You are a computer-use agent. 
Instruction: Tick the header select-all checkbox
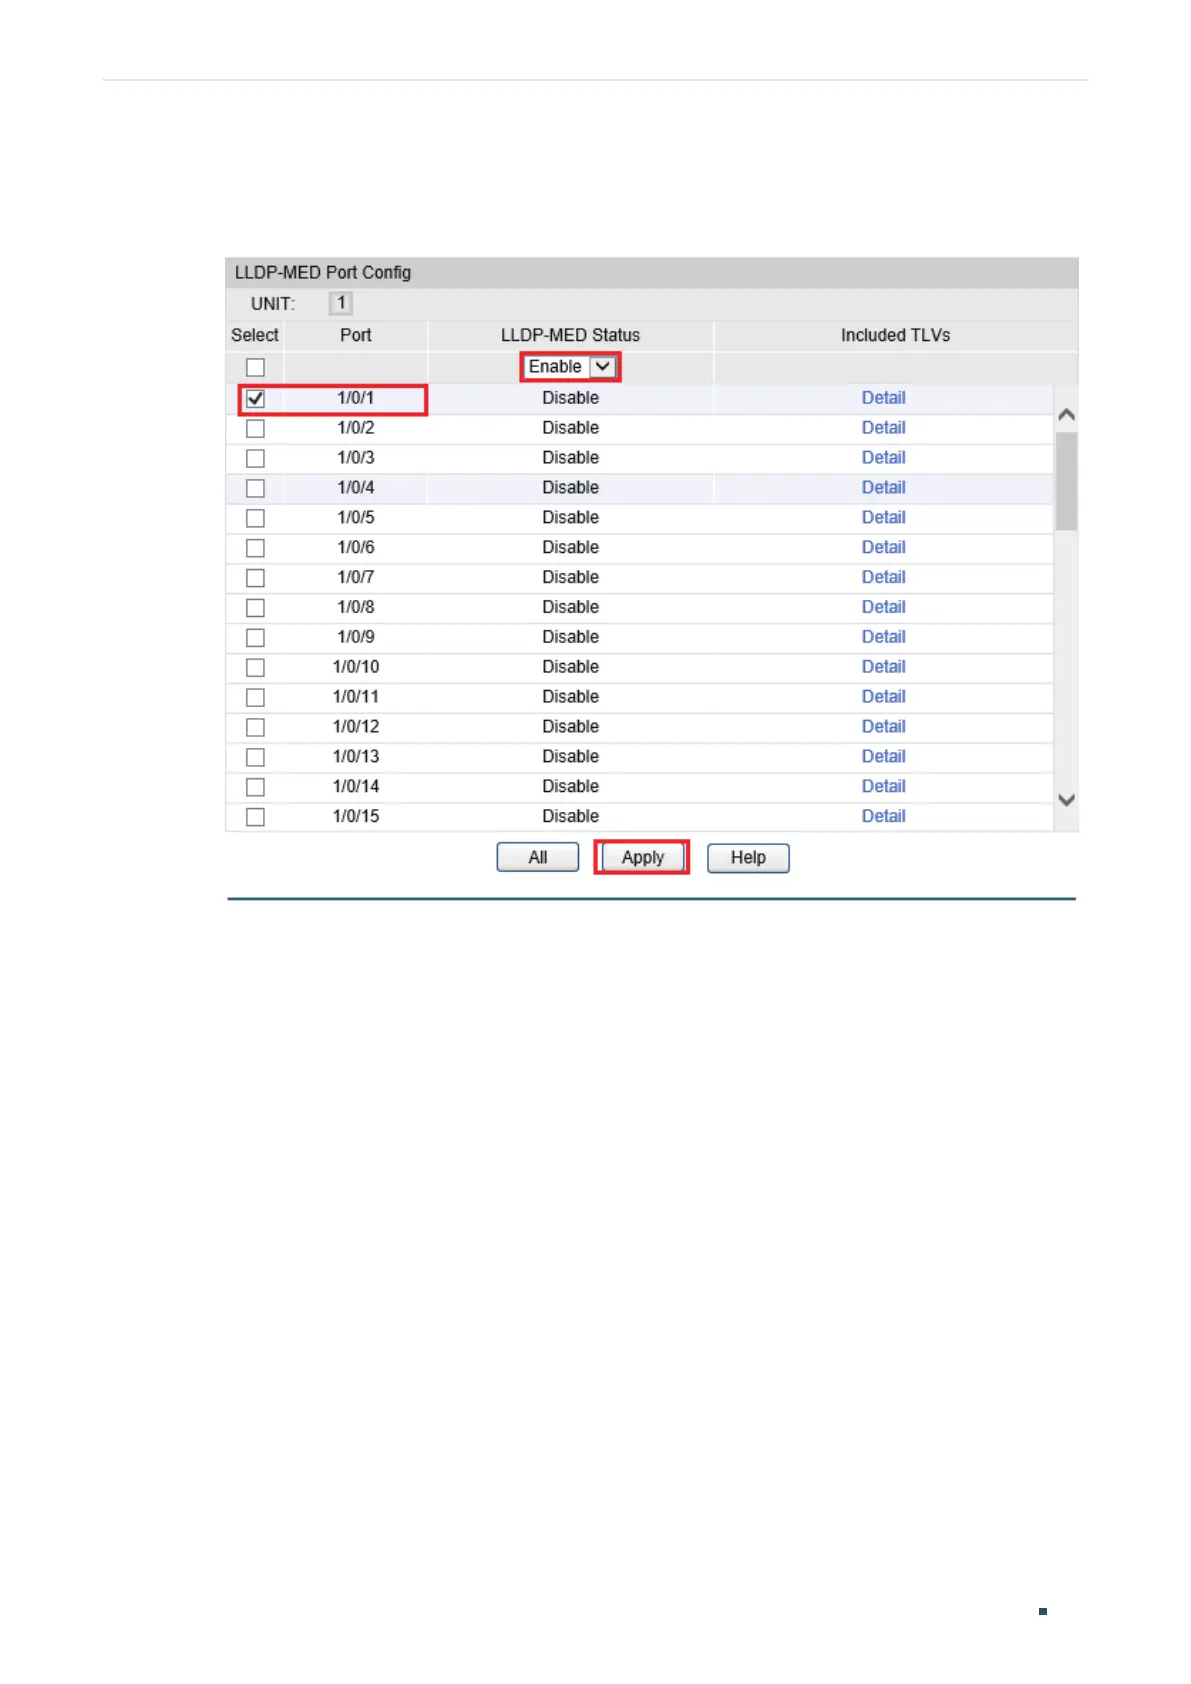[x=255, y=367]
